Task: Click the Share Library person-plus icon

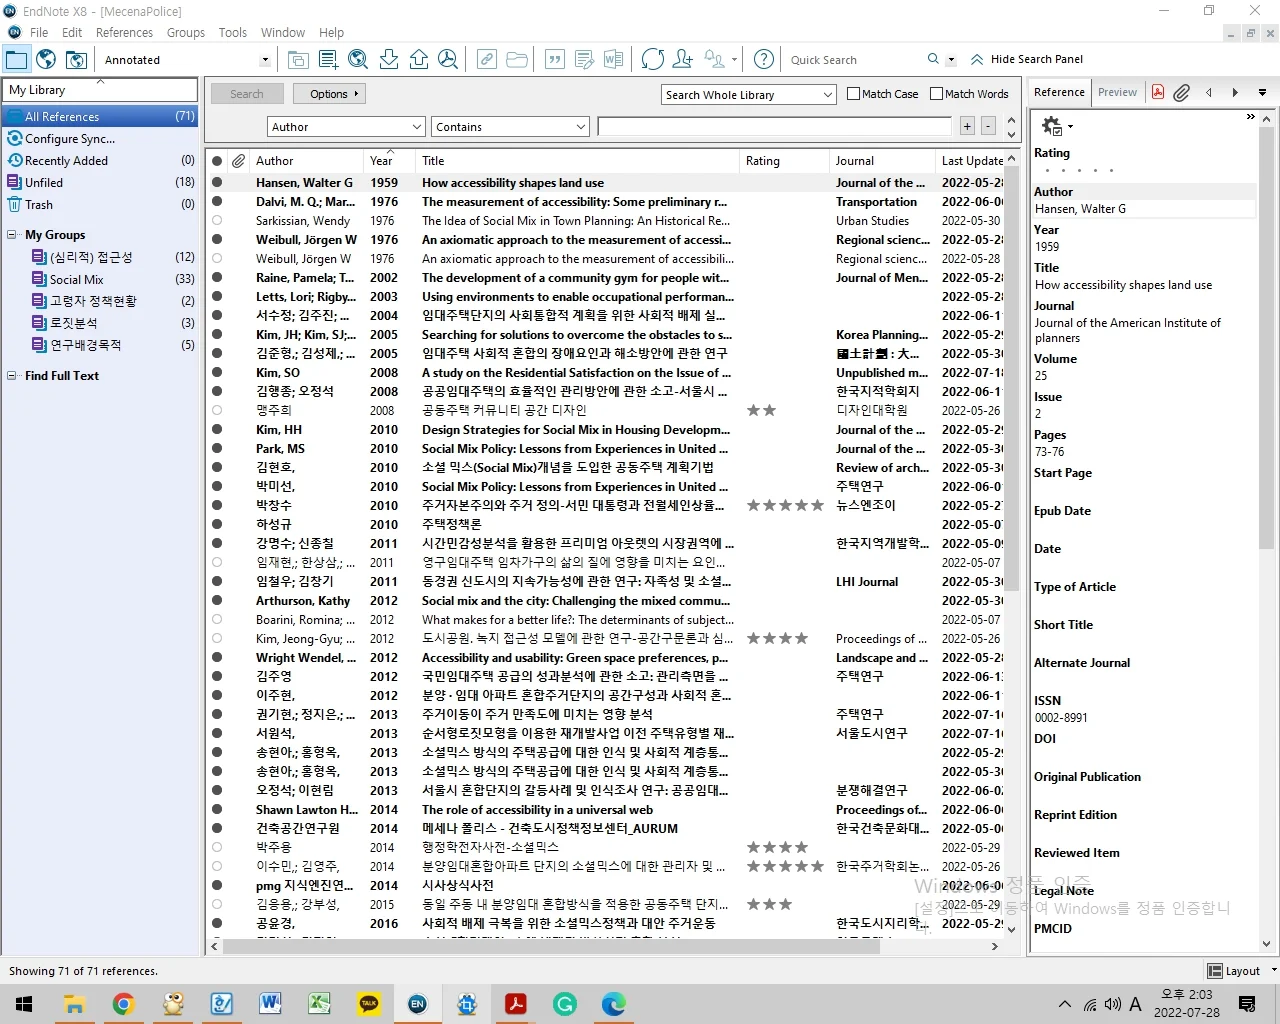Action: (x=683, y=60)
